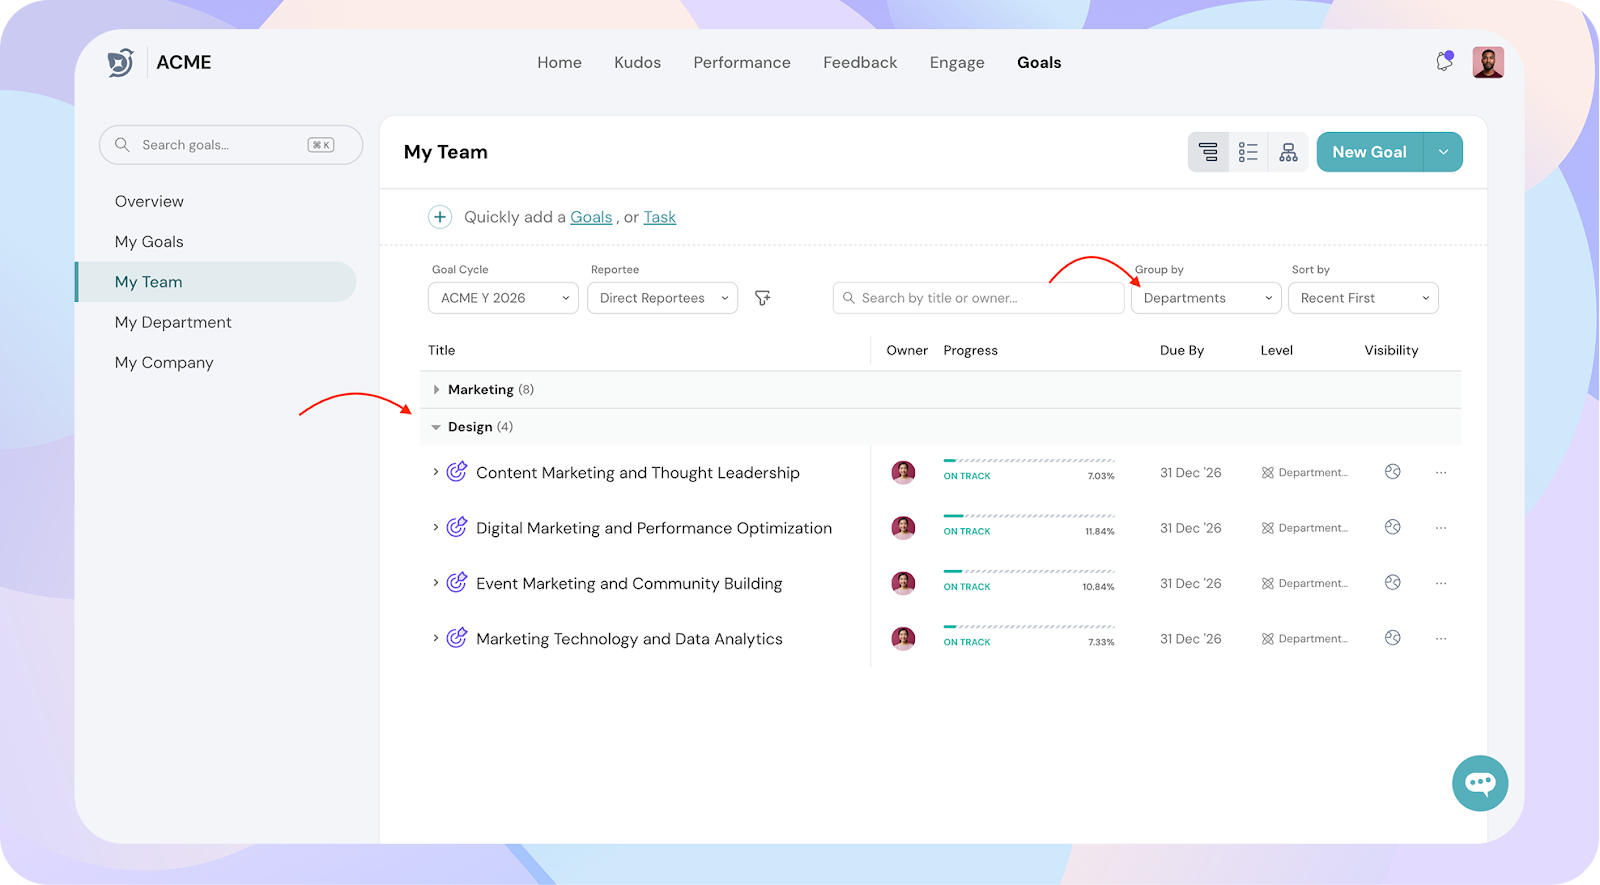The height and width of the screenshot is (885, 1600).
Task: Click the department level icon for Content Marketing
Action: pyautogui.click(x=1267, y=473)
